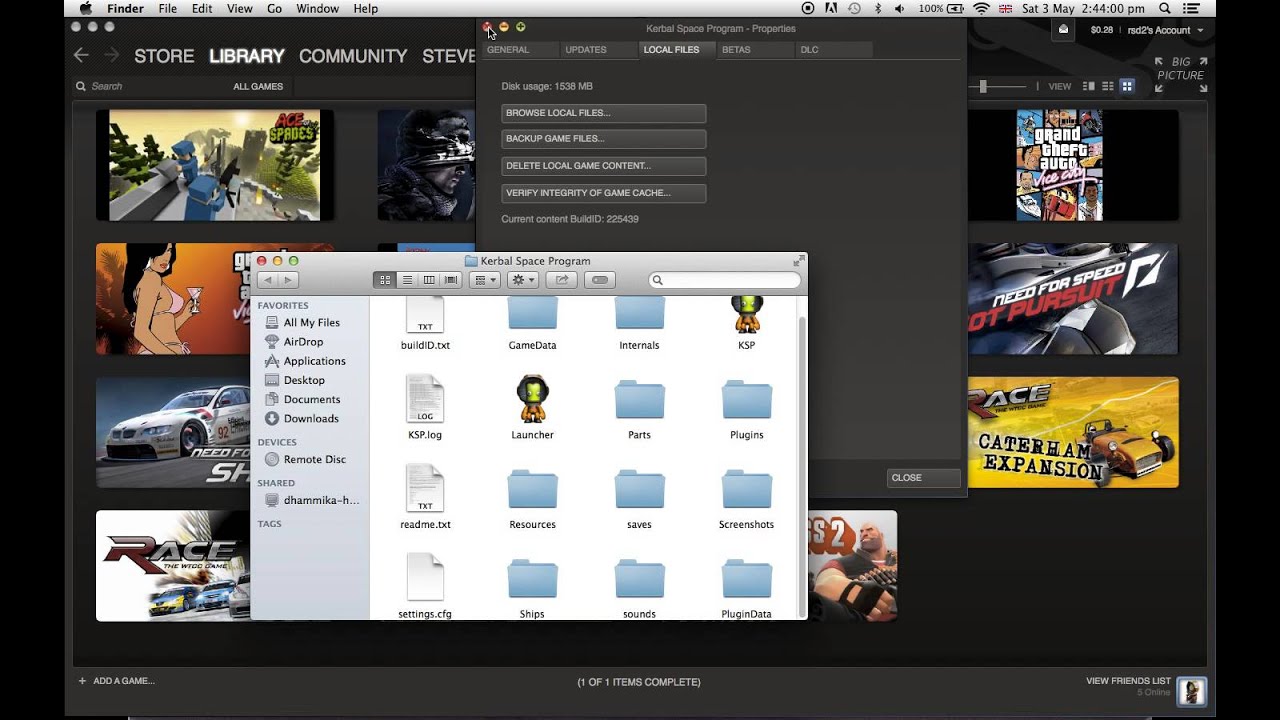The height and width of the screenshot is (720, 1280).
Task: Click the Steam library search field
Action: pyautogui.click(x=150, y=86)
